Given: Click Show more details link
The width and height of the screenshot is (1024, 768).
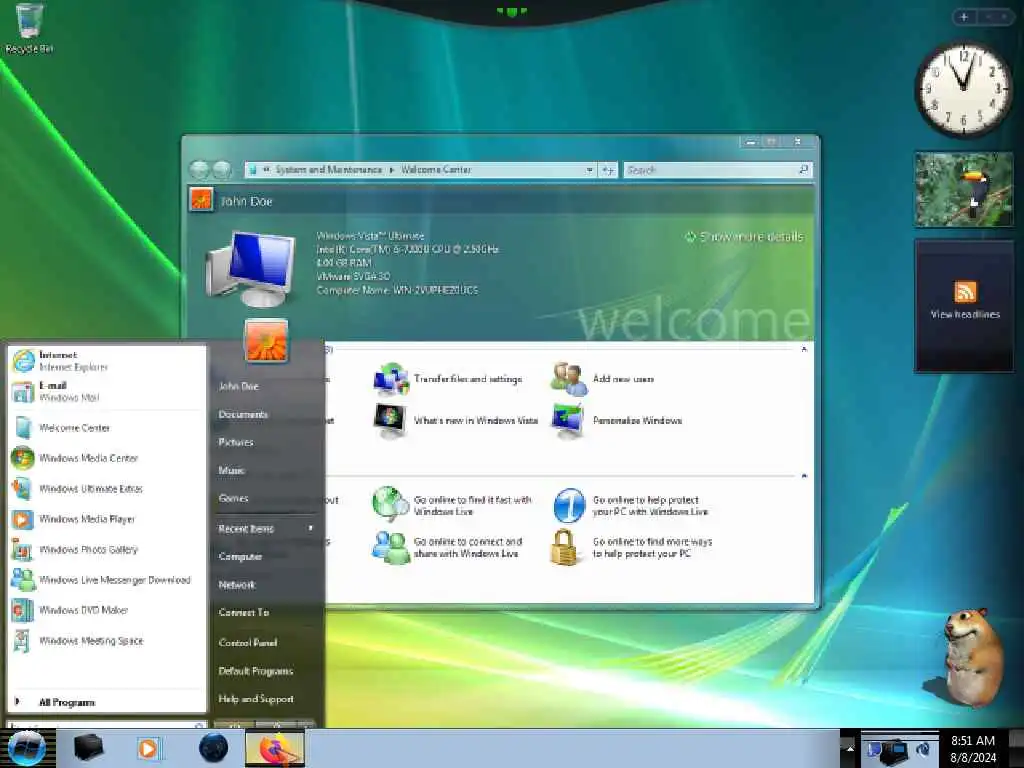Looking at the screenshot, I should pyautogui.click(x=744, y=237).
